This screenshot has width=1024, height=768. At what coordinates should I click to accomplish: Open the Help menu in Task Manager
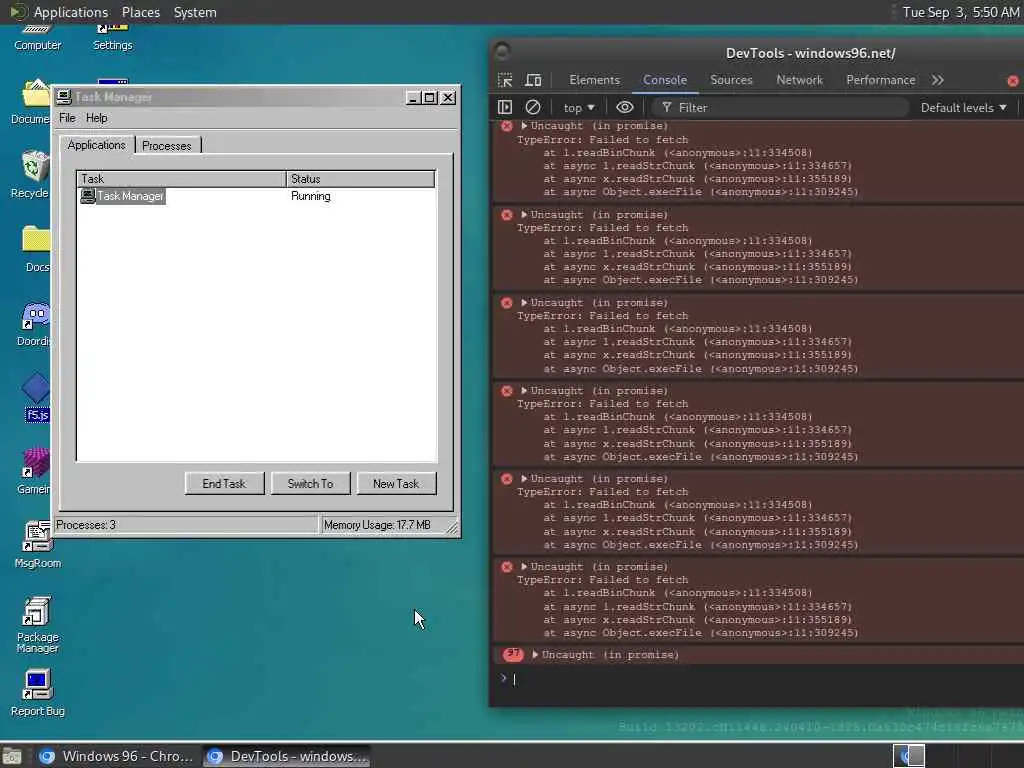pyautogui.click(x=97, y=118)
